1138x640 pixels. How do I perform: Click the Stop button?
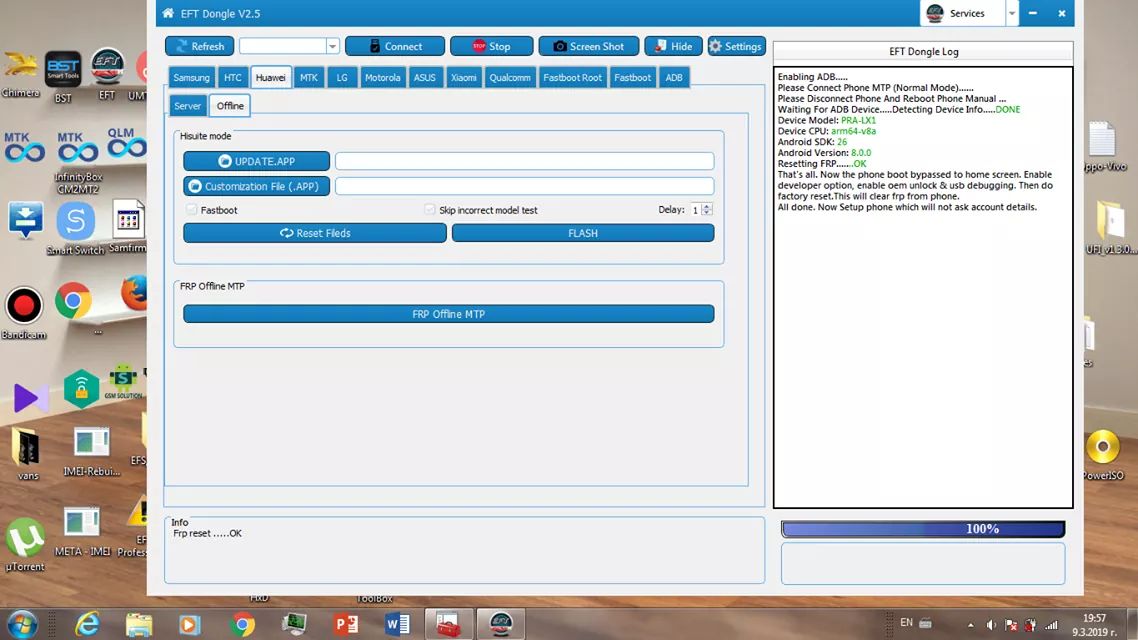(x=491, y=46)
